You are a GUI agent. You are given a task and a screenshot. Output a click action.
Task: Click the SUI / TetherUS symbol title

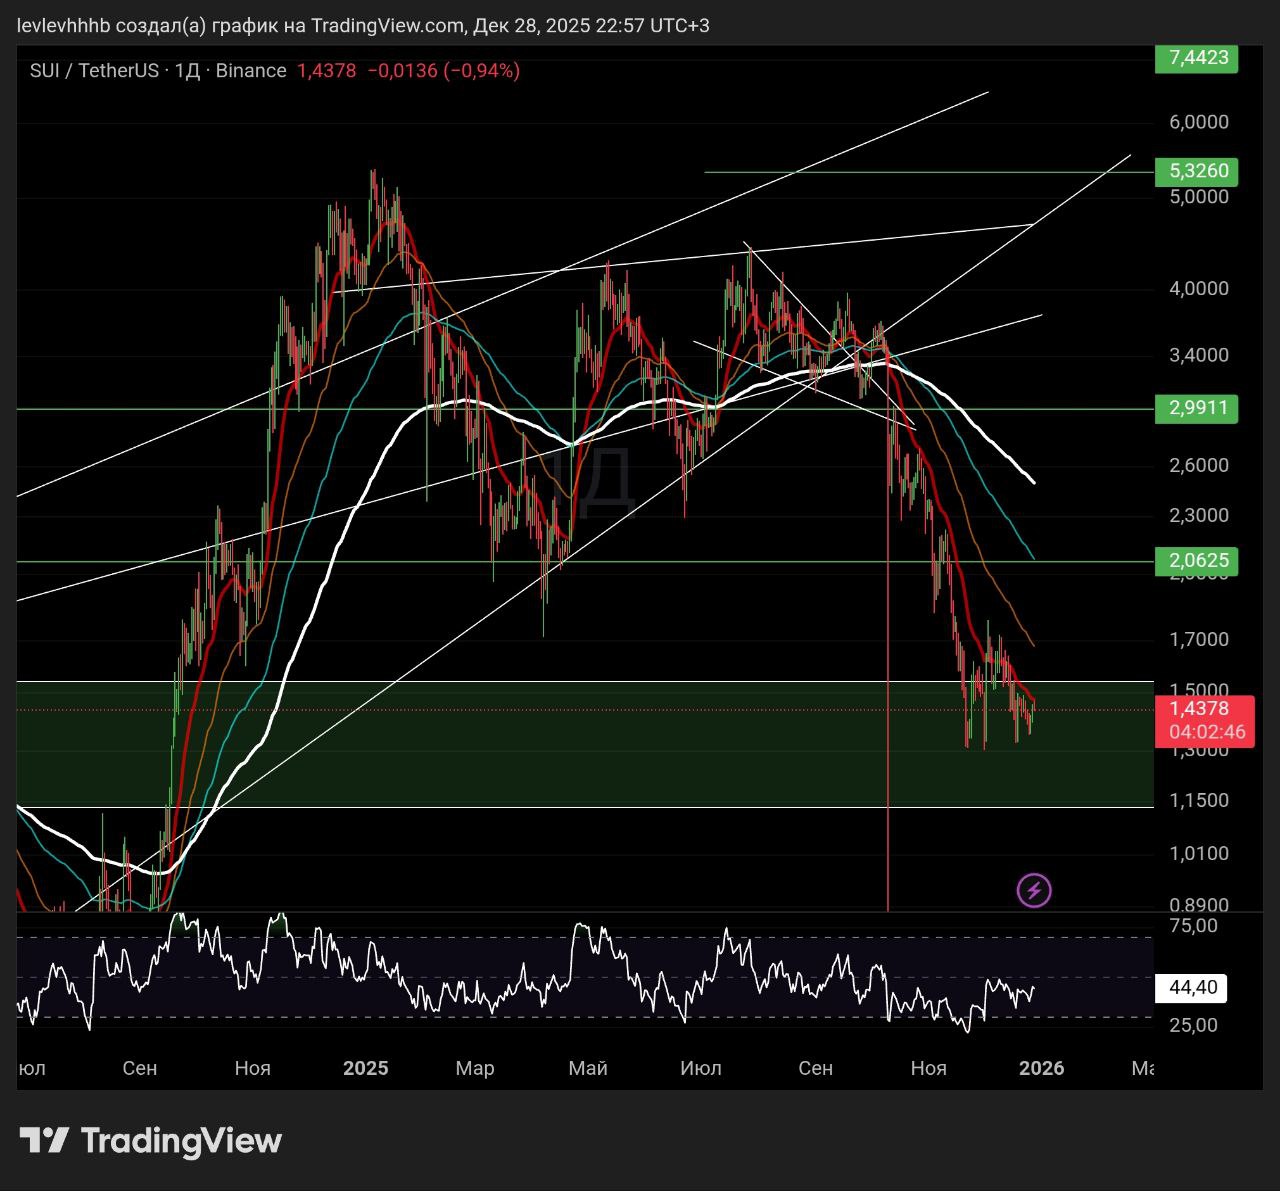pyautogui.click(x=94, y=71)
